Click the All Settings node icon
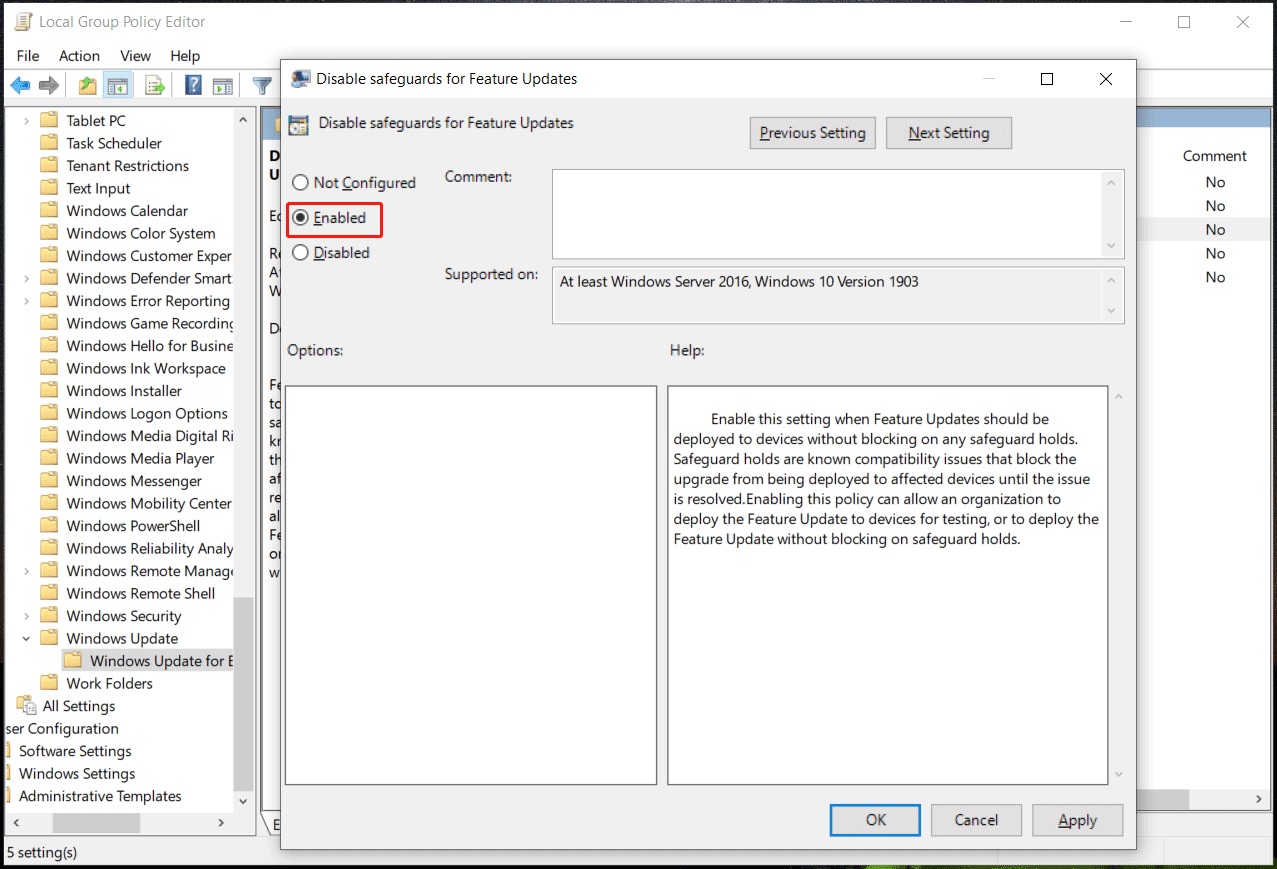 coord(26,706)
